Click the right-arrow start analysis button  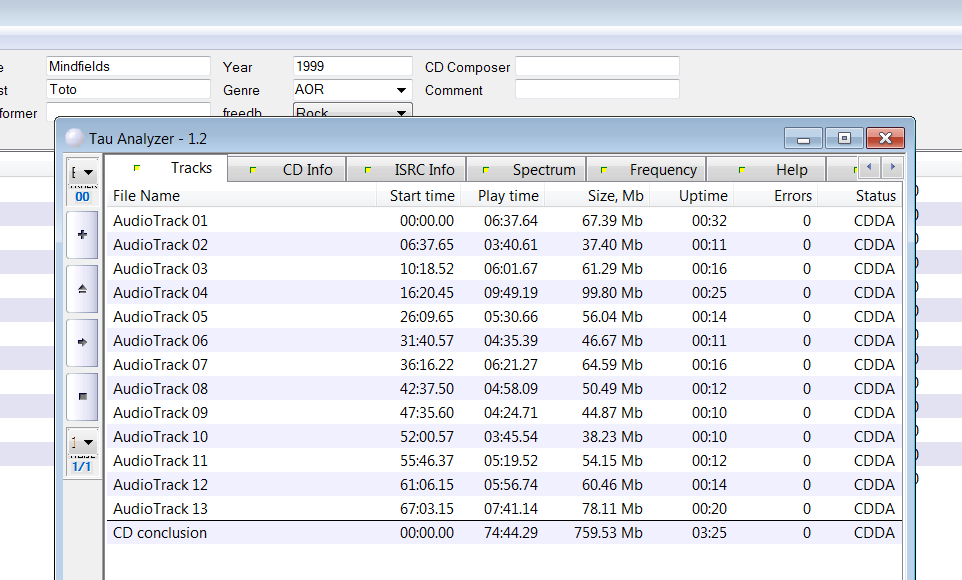[82, 342]
